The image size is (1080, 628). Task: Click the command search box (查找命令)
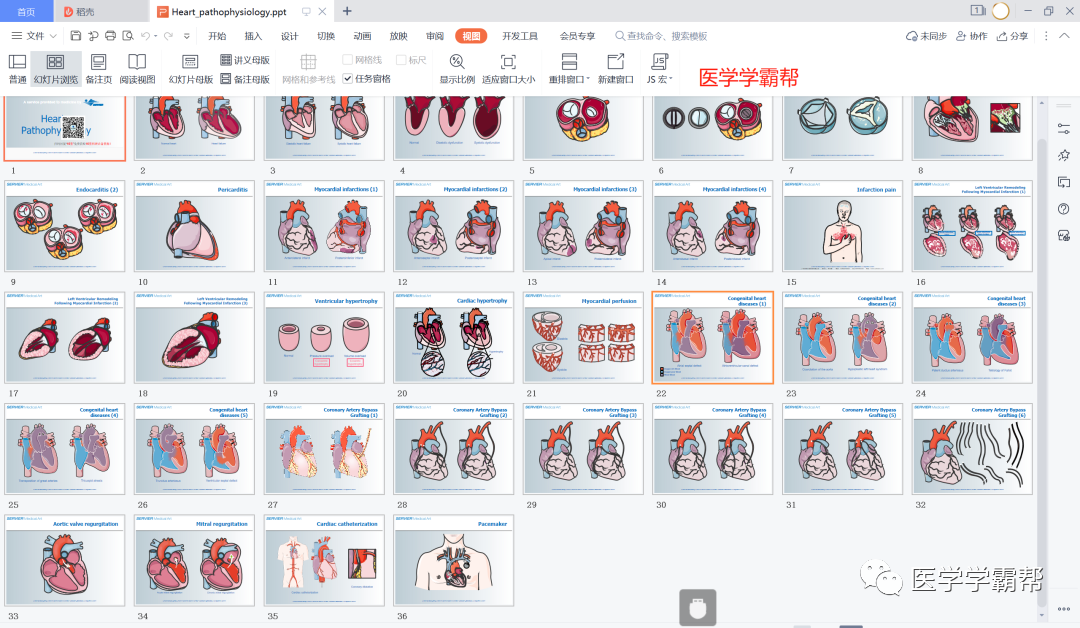(x=661, y=36)
